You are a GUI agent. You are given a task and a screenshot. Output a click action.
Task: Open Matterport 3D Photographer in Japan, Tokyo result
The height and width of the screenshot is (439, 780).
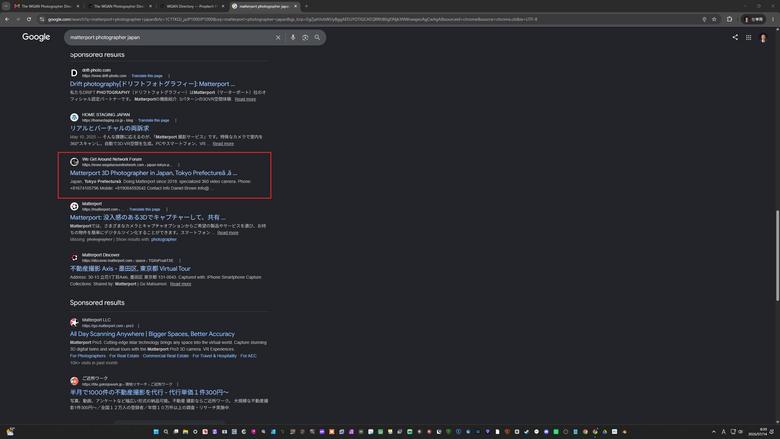coord(153,173)
